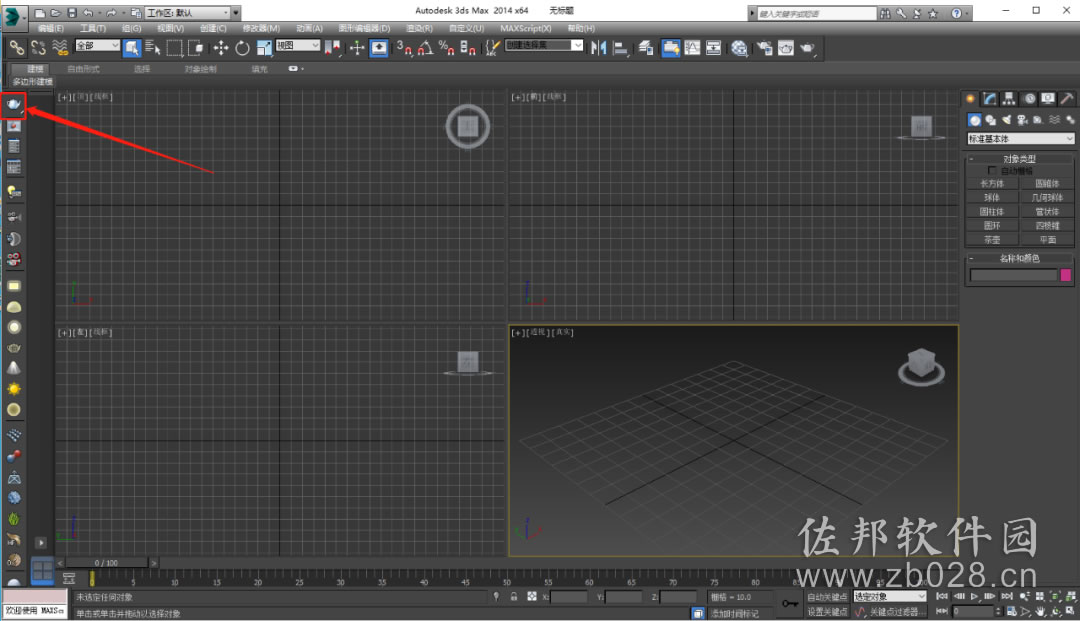Image resolution: width=1080 pixels, height=621 pixels.
Task: Click the object name input field
Action: tap(1012, 275)
